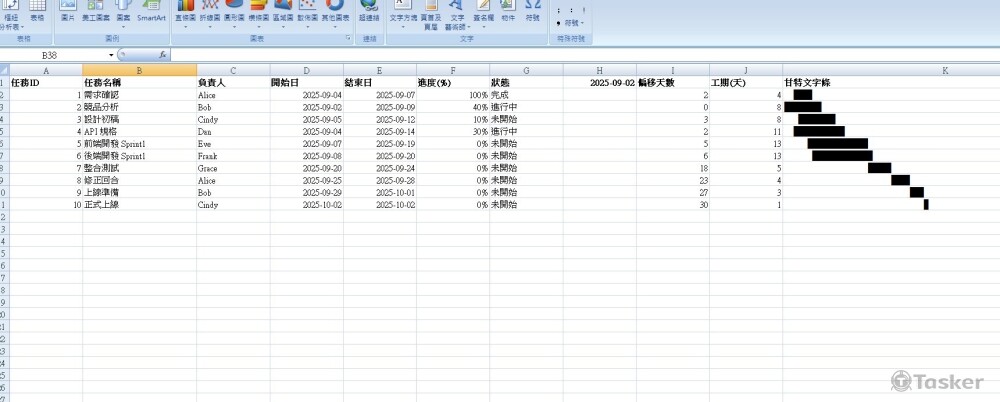Select the cell containing 競品分析
Screen dimensions: 1000x402
[140, 107]
